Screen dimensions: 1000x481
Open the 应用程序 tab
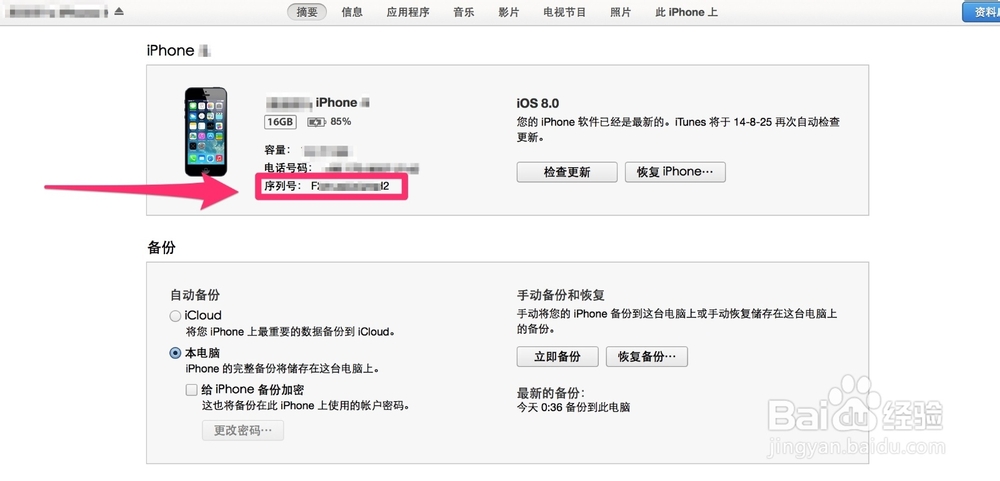pyautogui.click(x=408, y=11)
